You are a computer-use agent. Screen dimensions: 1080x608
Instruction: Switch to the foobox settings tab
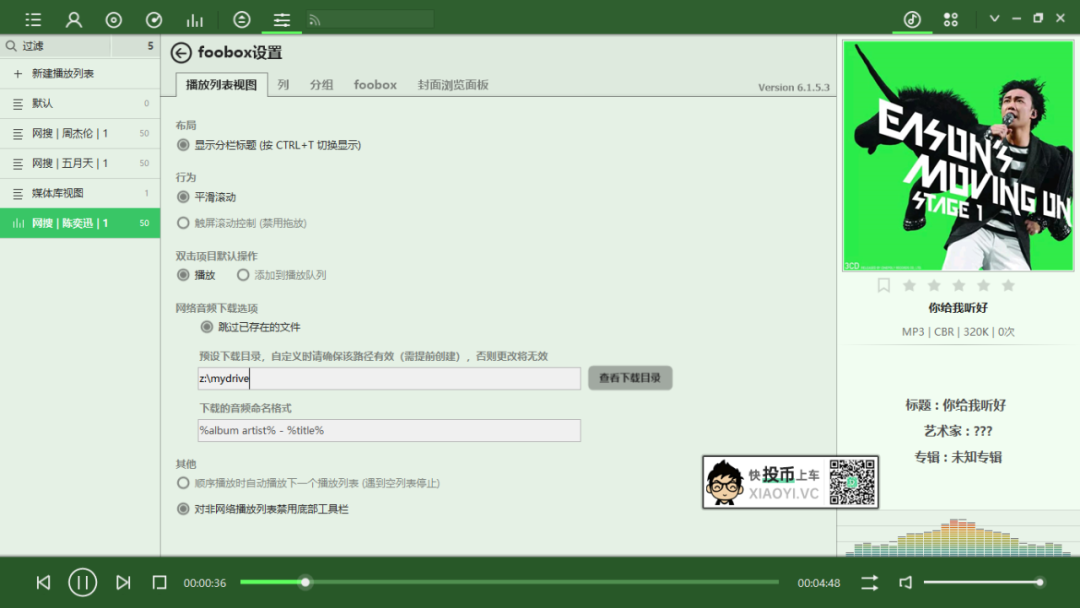(375, 85)
